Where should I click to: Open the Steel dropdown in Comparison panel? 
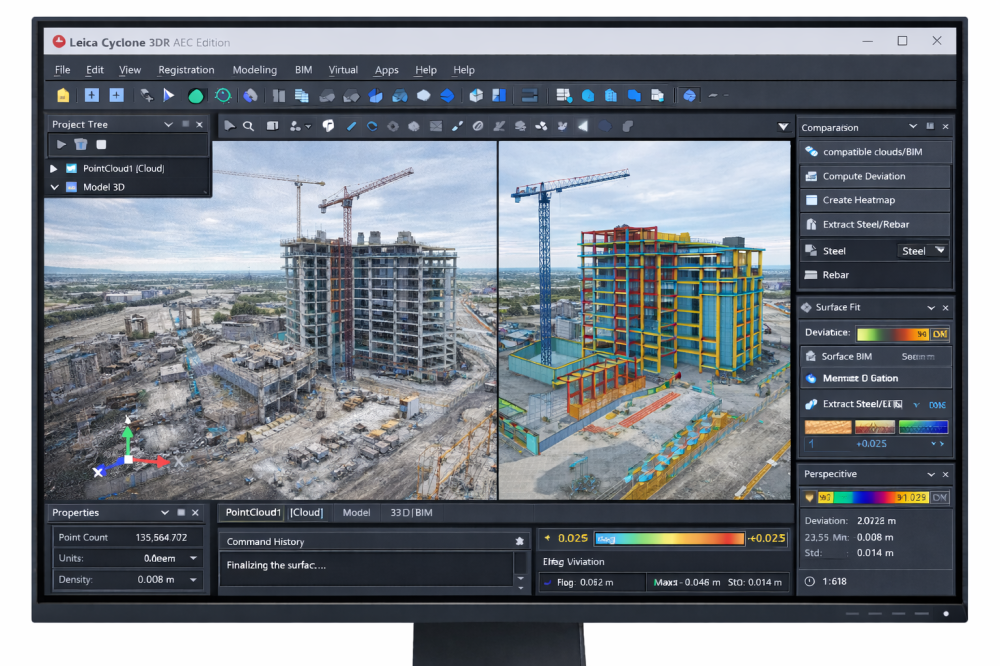click(922, 251)
